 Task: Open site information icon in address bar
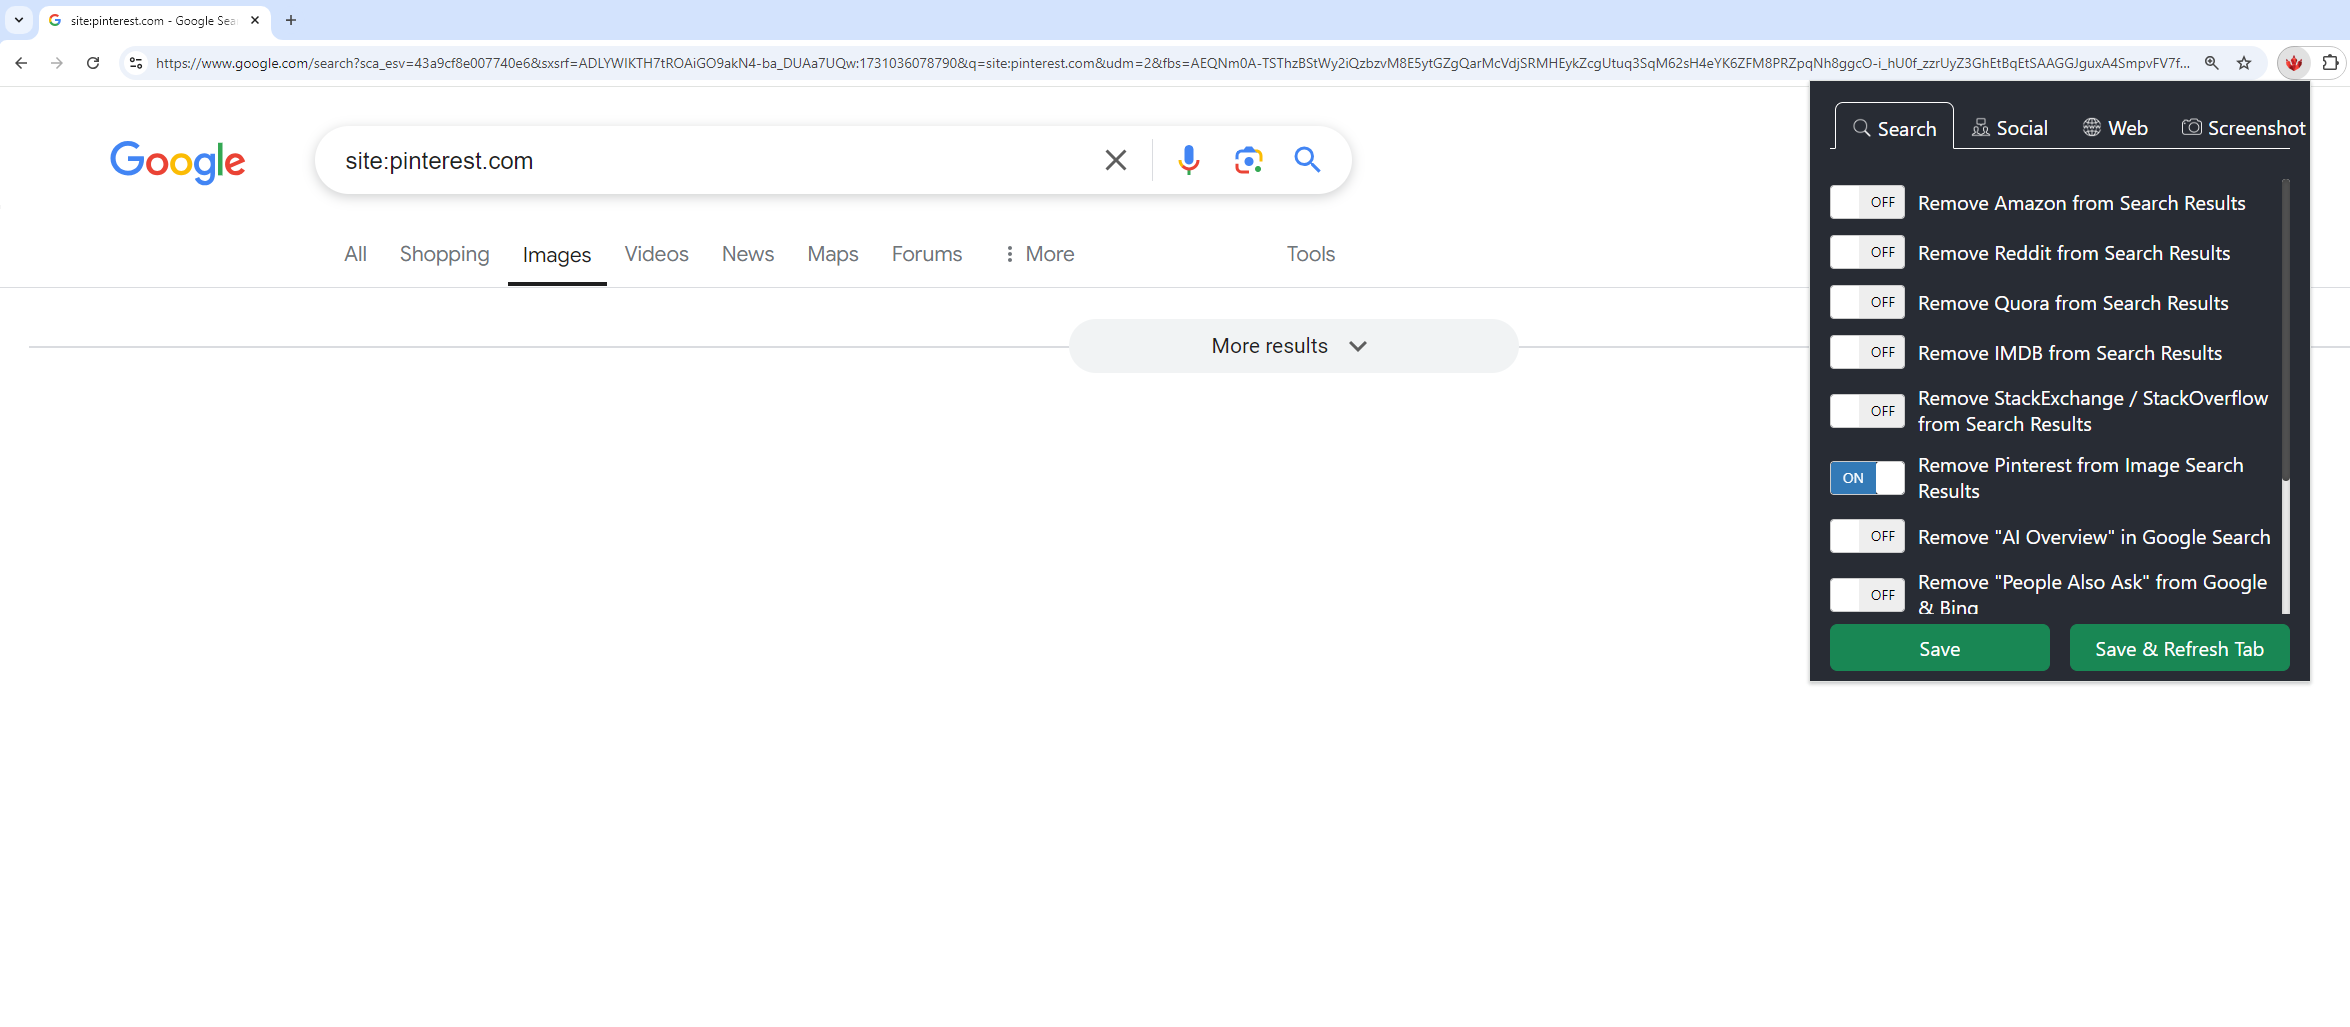[x=136, y=63]
